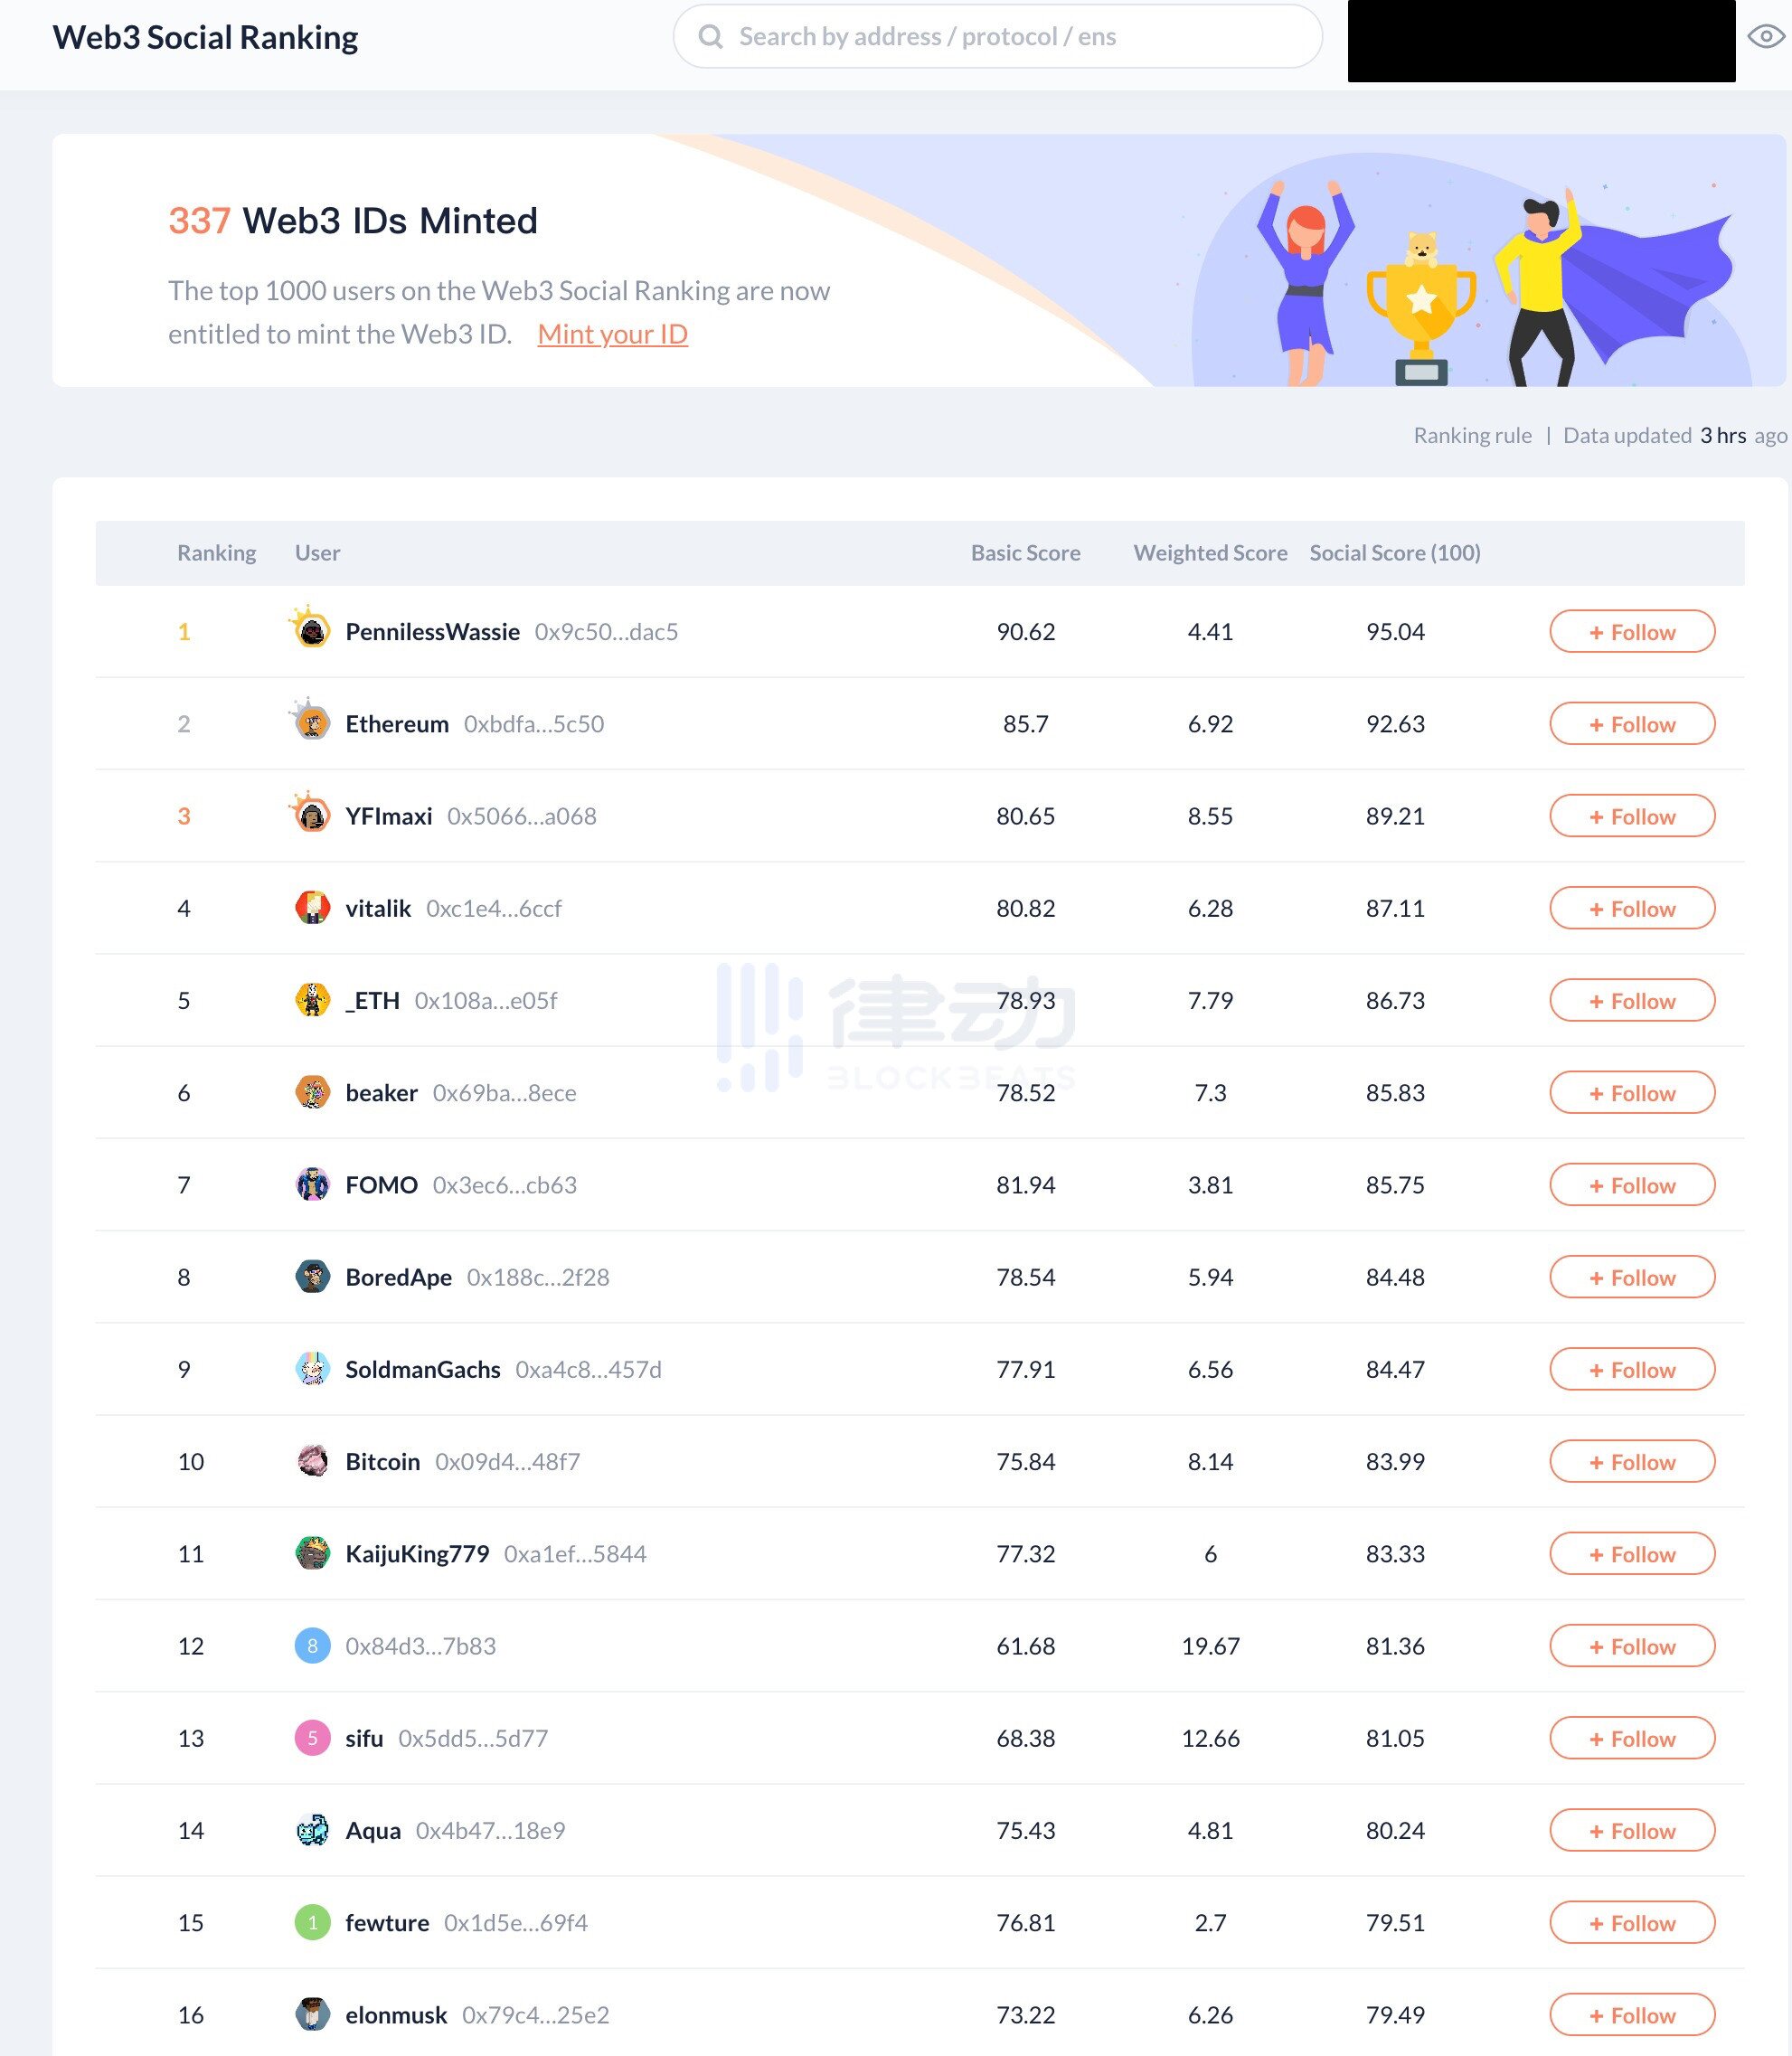Screen dimensions: 1792x2056
Task: Click the vitalik user avatar icon
Action: pyautogui.click(x=311, y=908)
